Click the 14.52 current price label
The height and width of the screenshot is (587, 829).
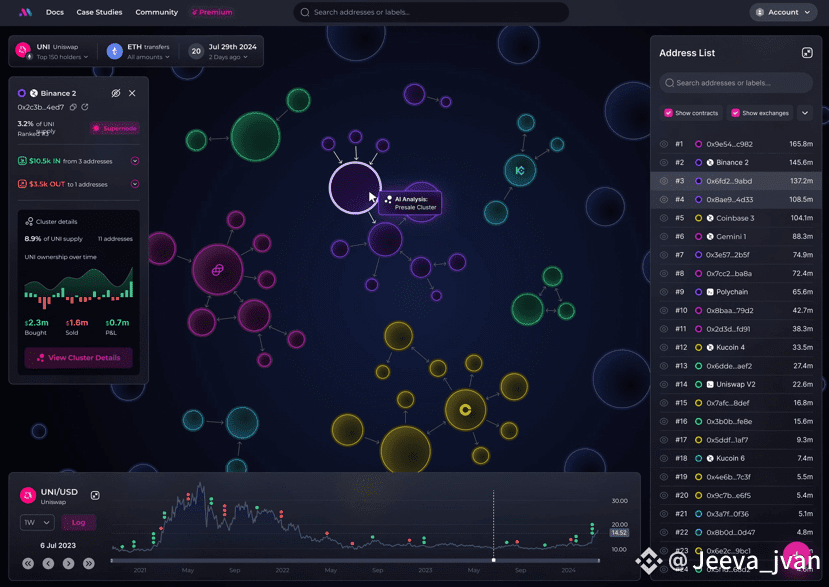point(619,533)
